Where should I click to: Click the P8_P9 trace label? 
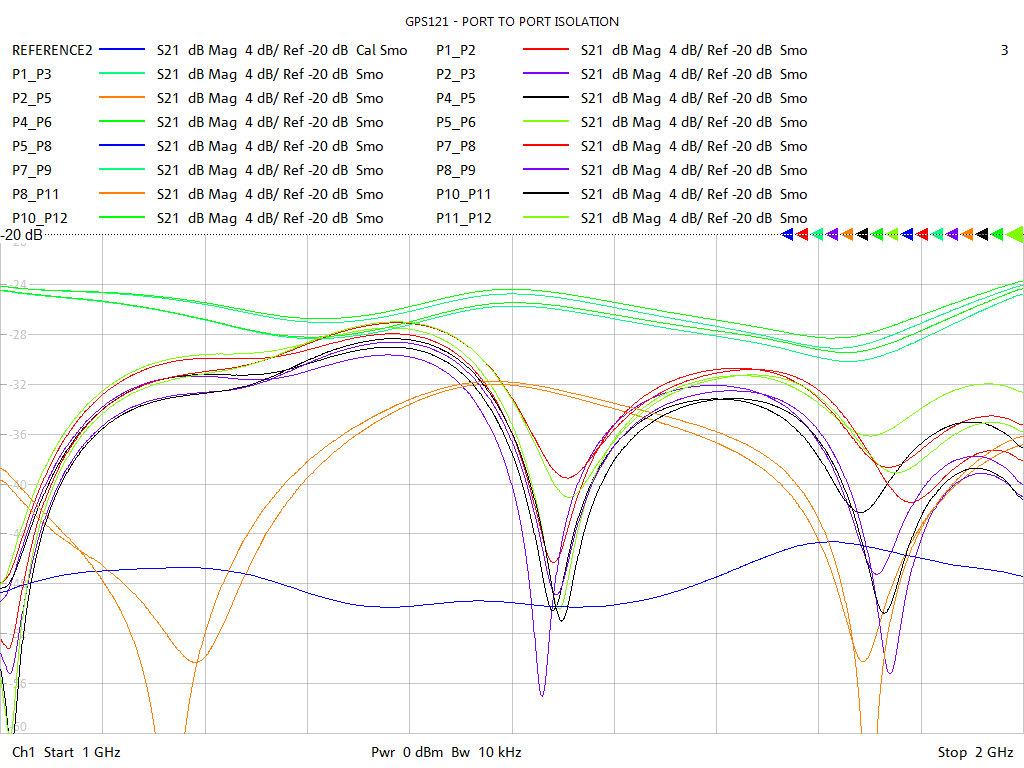[x=456, y=170]
